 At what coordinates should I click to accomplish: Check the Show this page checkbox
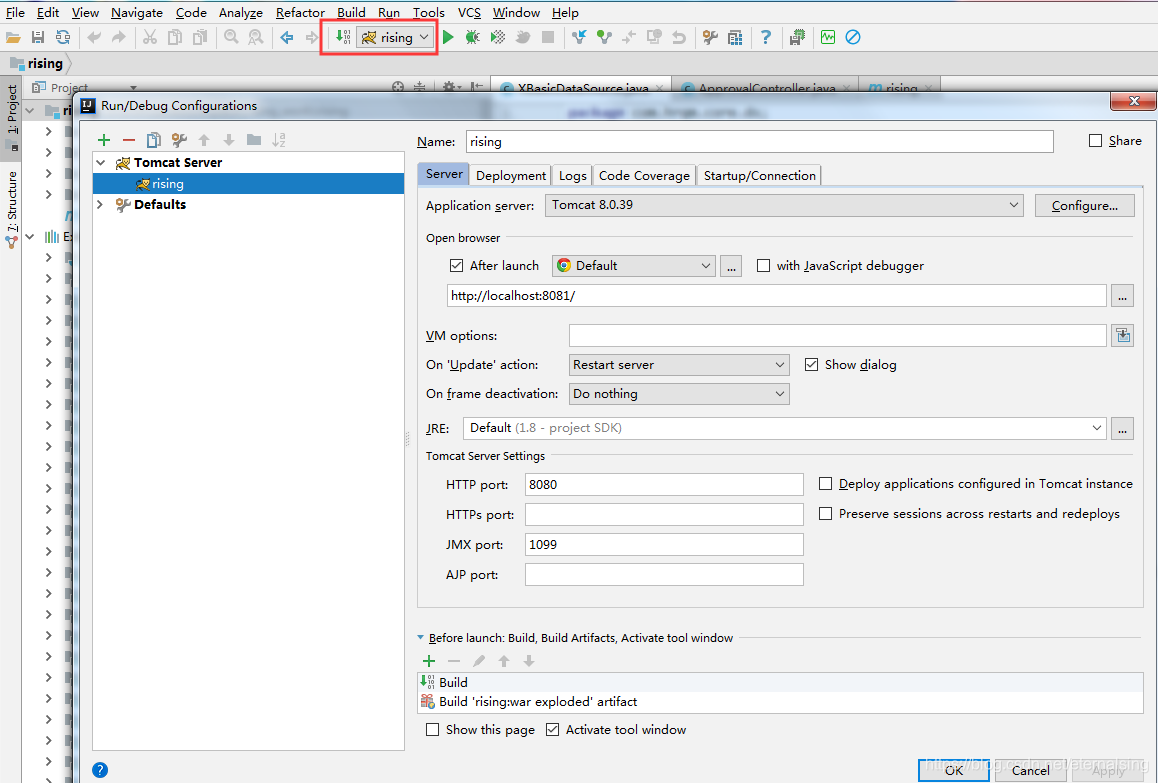coord(433,730)
